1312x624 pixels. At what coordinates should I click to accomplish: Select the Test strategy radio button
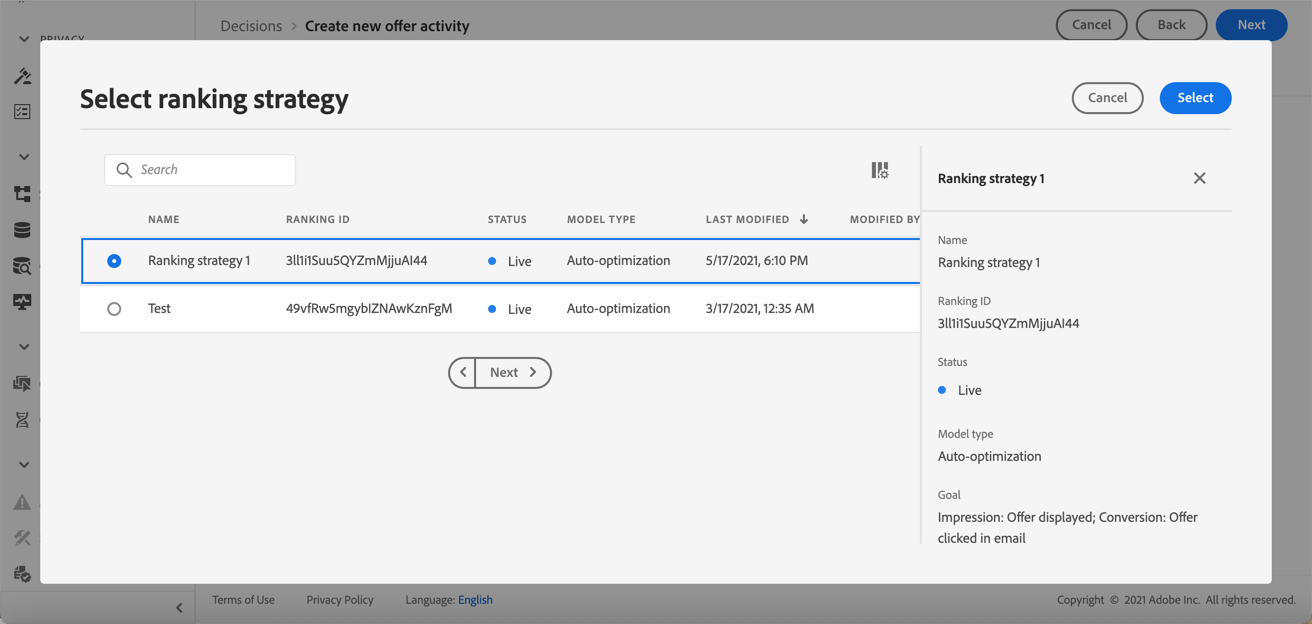pyautogui.click(x=114, y=309)
